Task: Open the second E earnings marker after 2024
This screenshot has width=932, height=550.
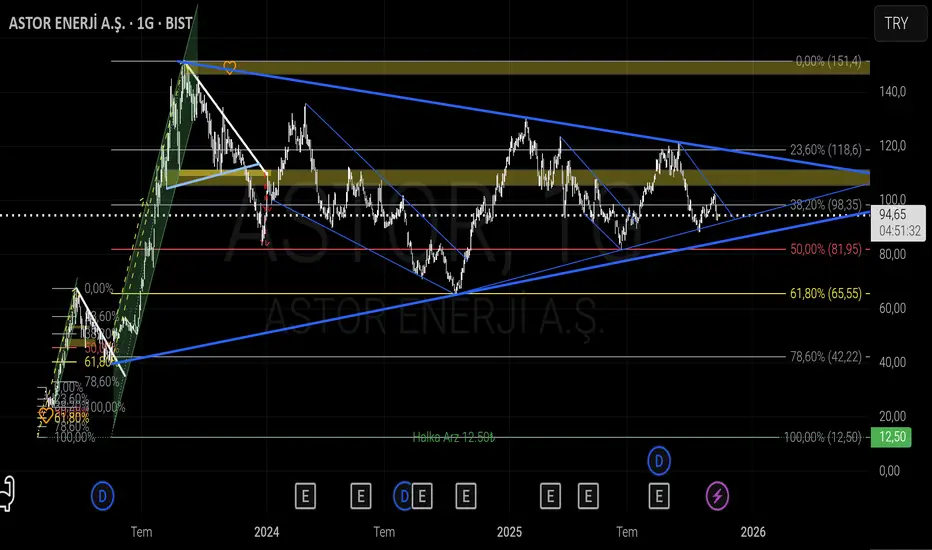Action: (361, 496)
